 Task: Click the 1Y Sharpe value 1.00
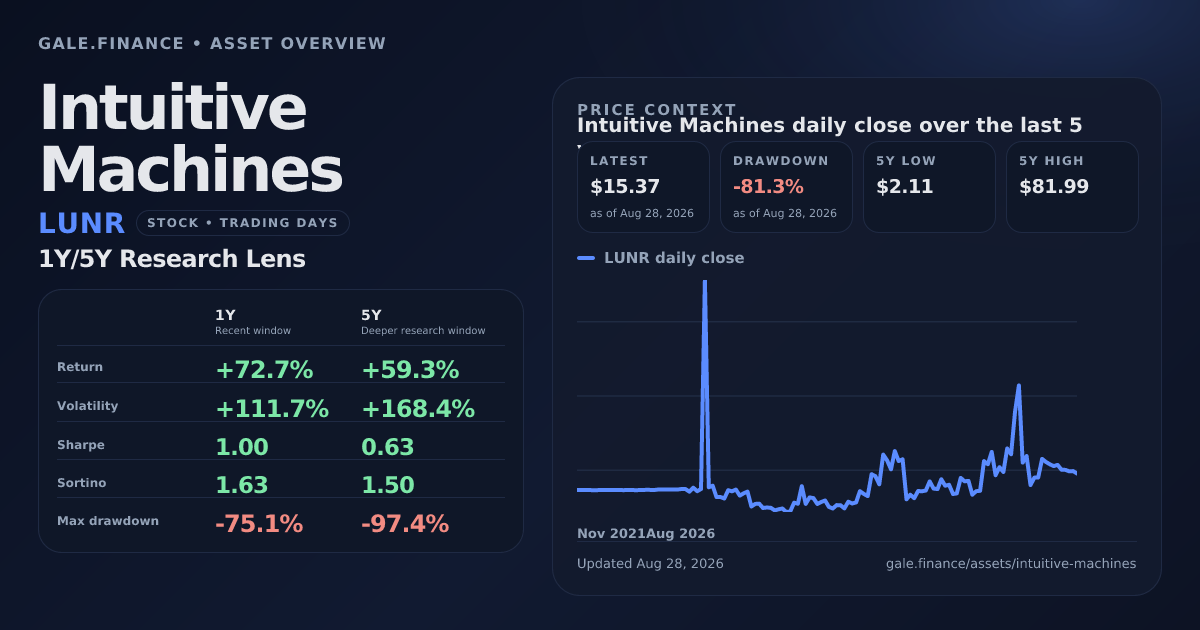click(x=242, y=447)
